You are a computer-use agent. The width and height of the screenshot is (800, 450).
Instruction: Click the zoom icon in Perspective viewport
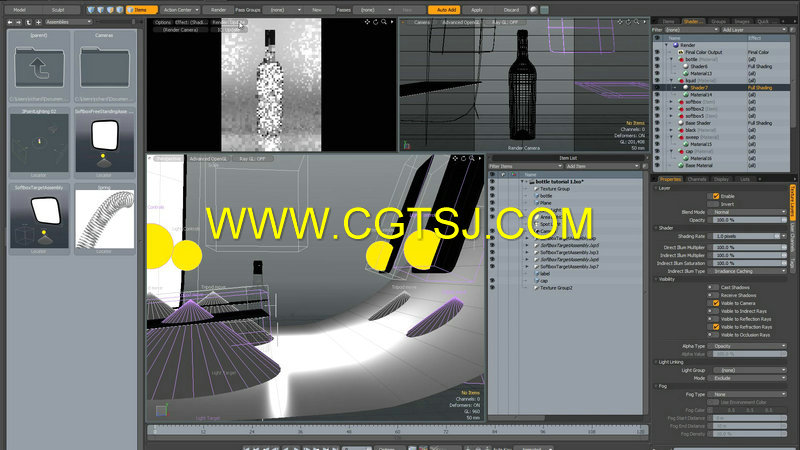point(471,159)
